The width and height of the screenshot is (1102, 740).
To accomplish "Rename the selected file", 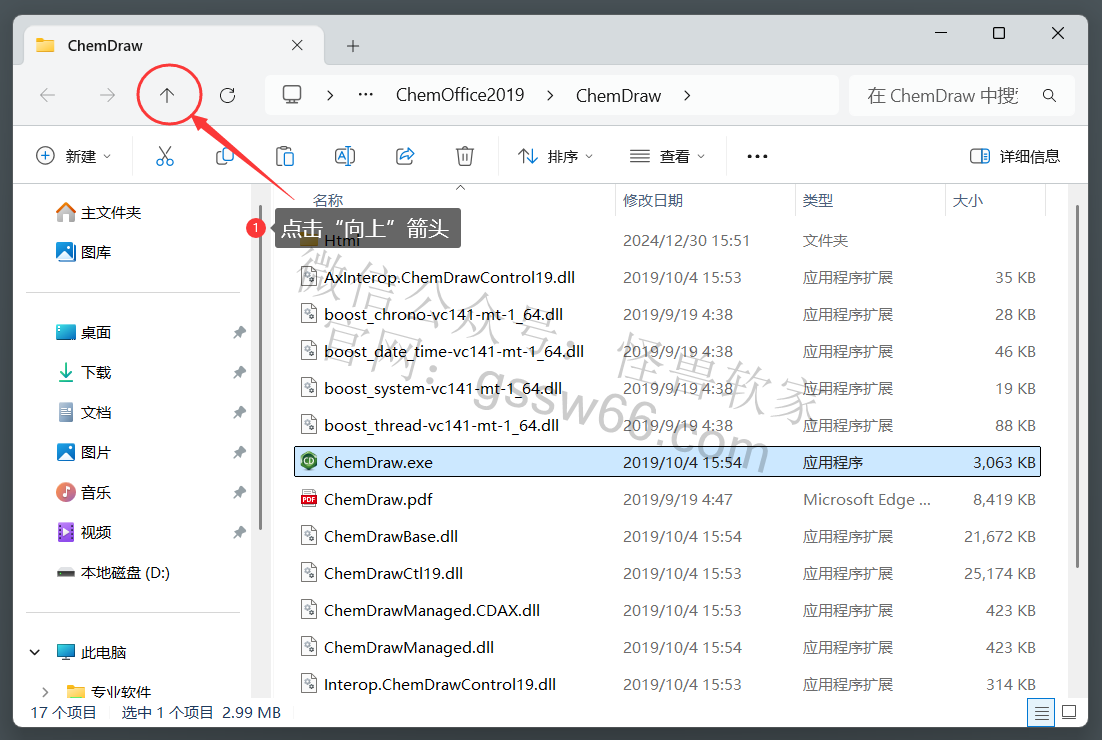I will coord(344,156).
